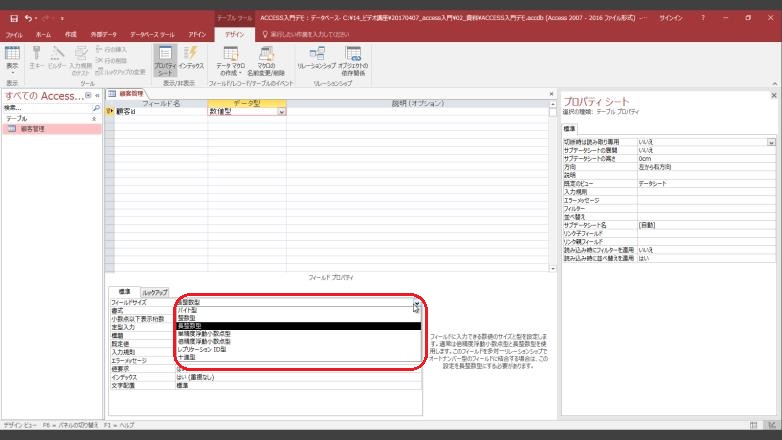Viewport: 782px width, 440px height.
Task: Switch to the ホーム (Home) ribbon tab
Action: point(43,34)
